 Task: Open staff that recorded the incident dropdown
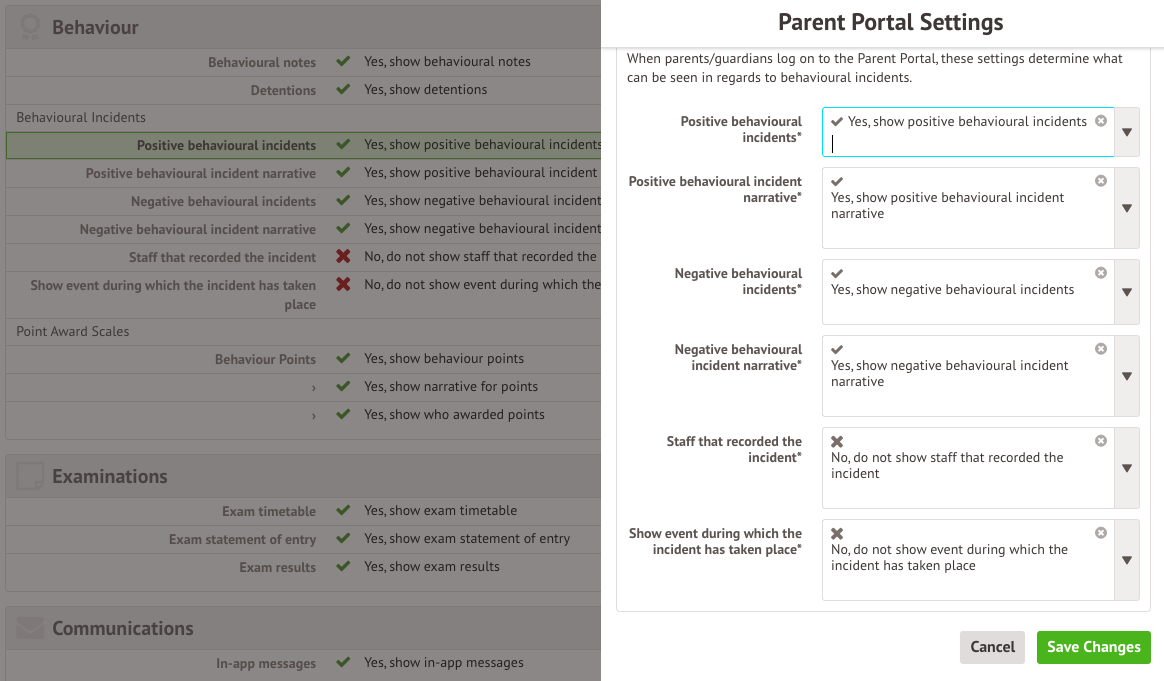coord(1127,468)
